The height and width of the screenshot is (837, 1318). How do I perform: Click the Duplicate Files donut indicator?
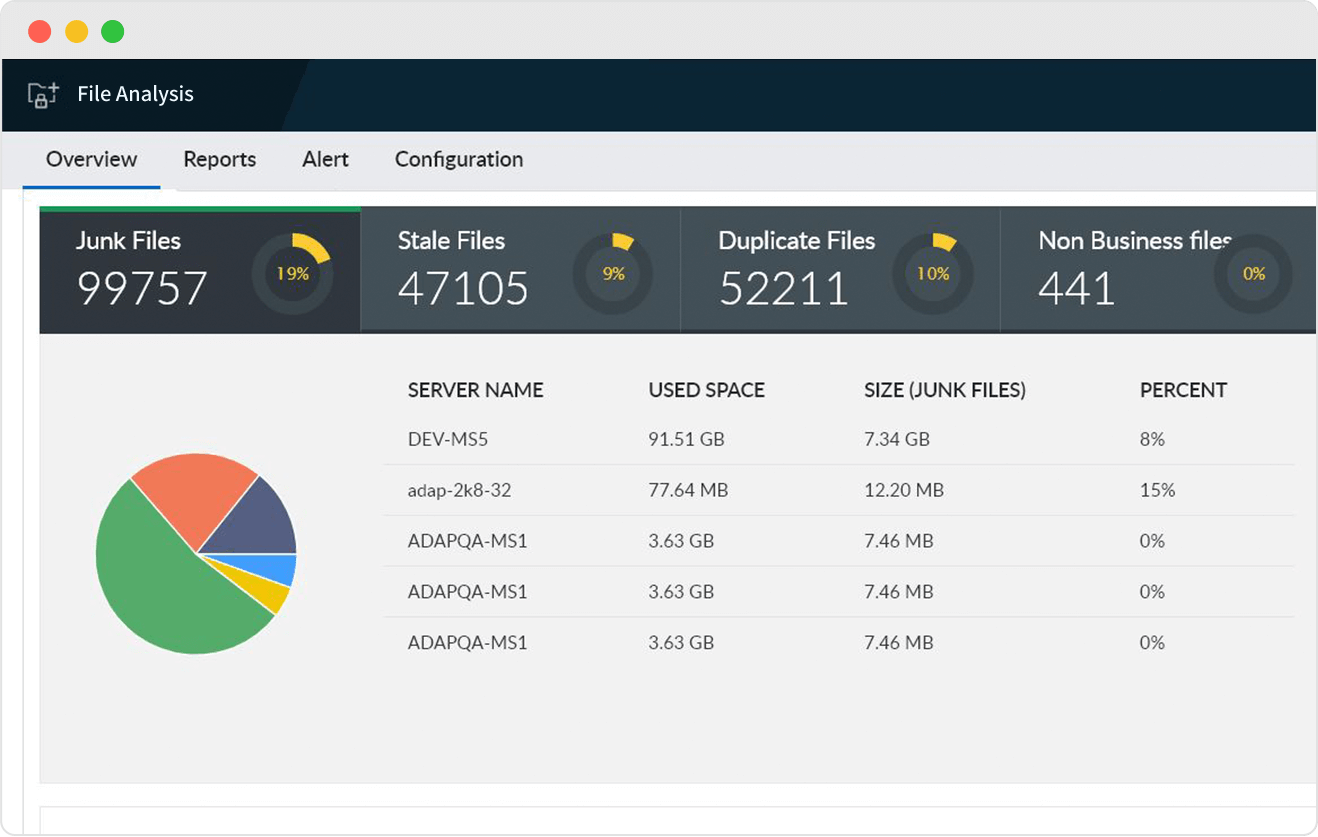click(931, 271)
